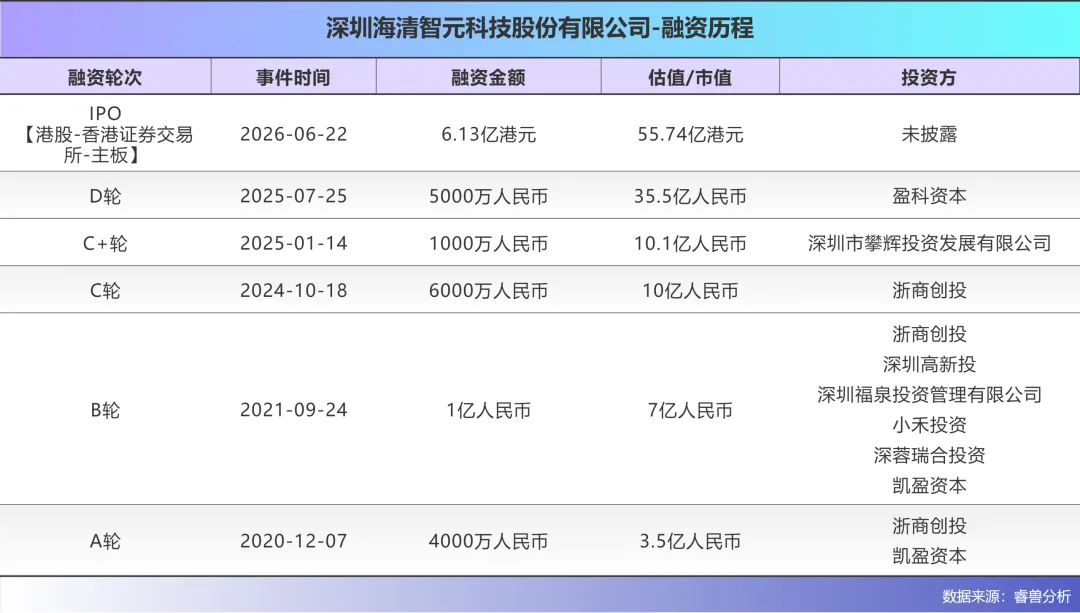The width and height of the screenshot is (1080, 613).
Task: Click the title 深圳海清智元科技股份有限公司-融资历程
Action: [540, 28]
